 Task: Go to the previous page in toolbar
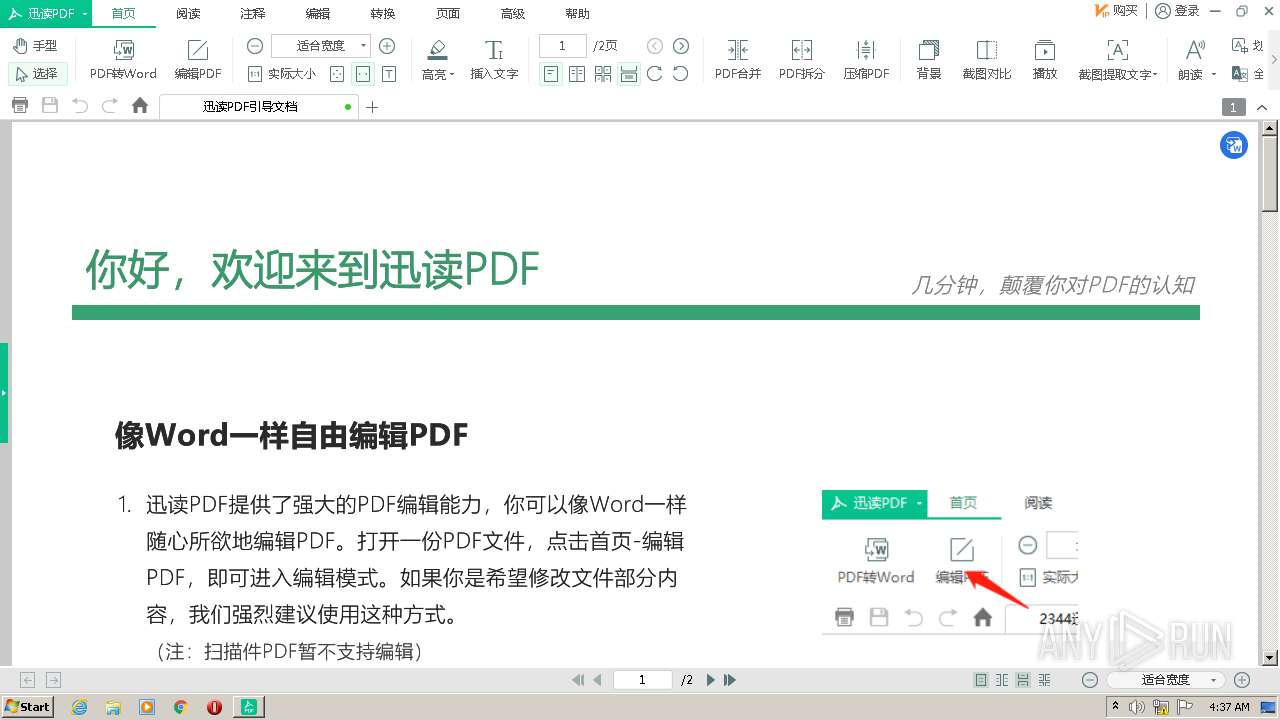point(655,46)
